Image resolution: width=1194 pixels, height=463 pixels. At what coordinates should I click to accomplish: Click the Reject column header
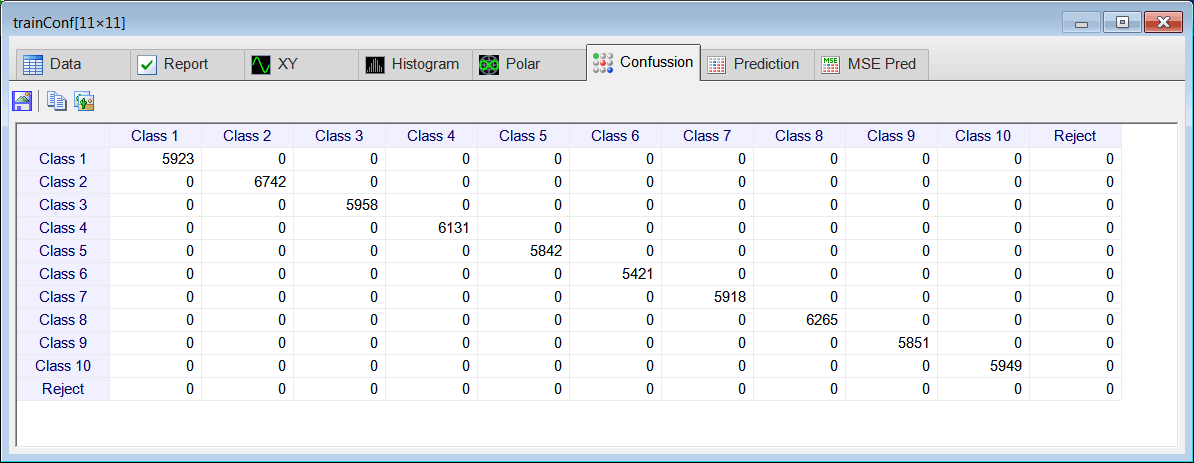1075,136
